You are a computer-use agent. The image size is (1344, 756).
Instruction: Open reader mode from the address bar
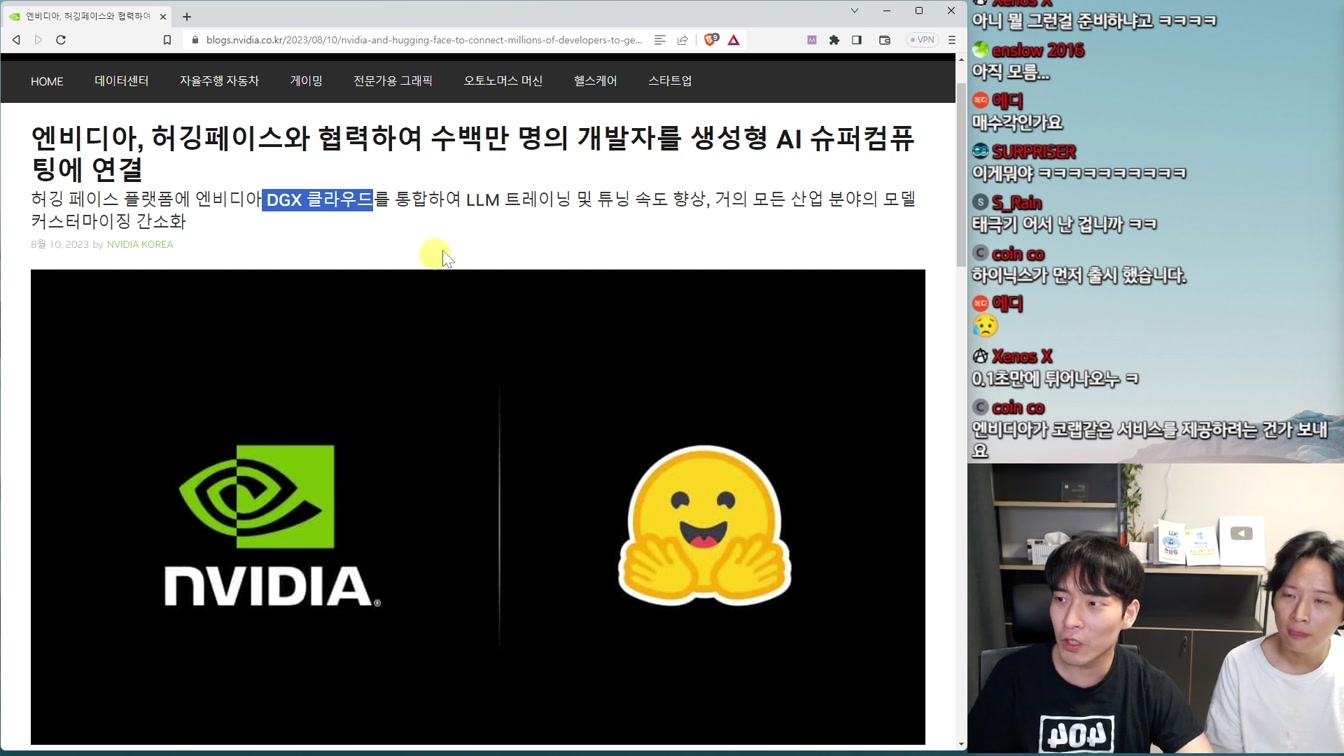660,40
